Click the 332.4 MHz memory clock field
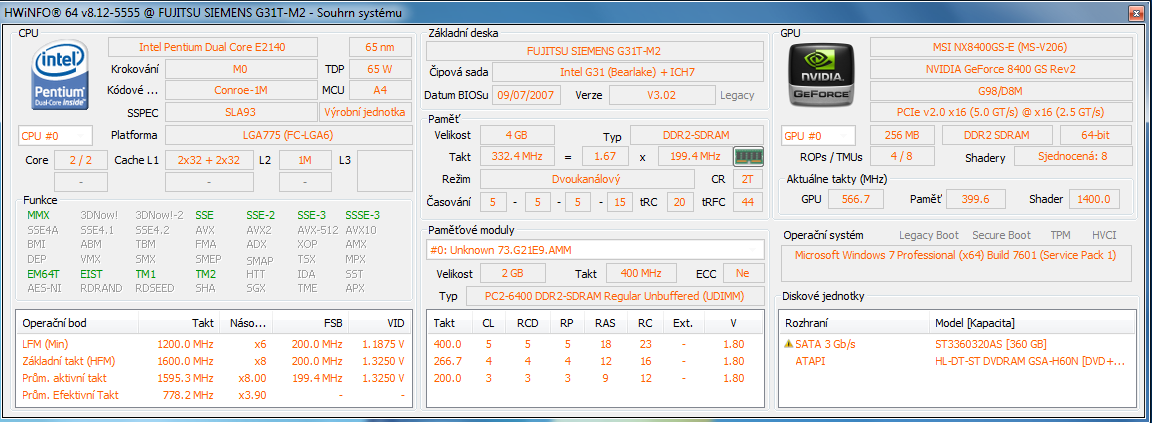1152x424 pixels. [517, 157]
